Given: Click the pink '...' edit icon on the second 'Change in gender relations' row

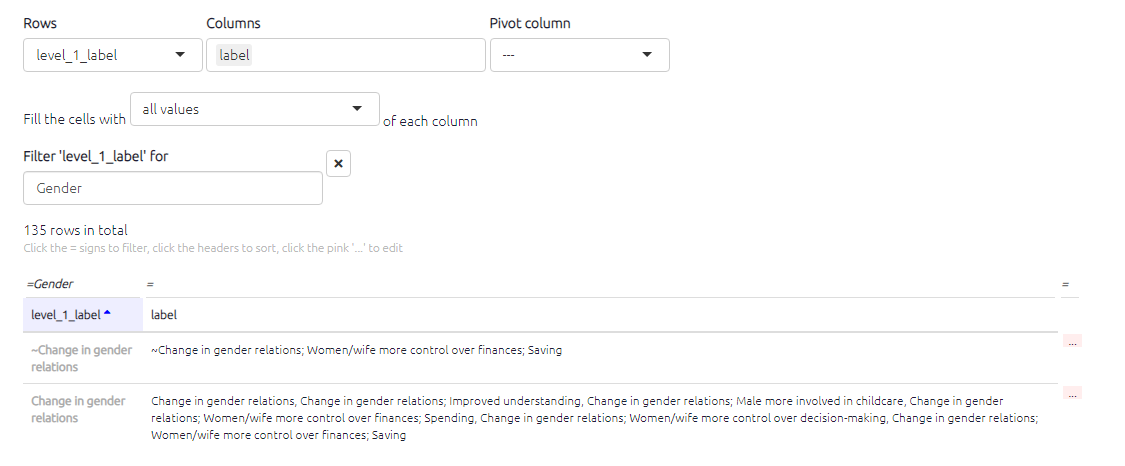Looking at the screenshot, I should (1072, 393).
